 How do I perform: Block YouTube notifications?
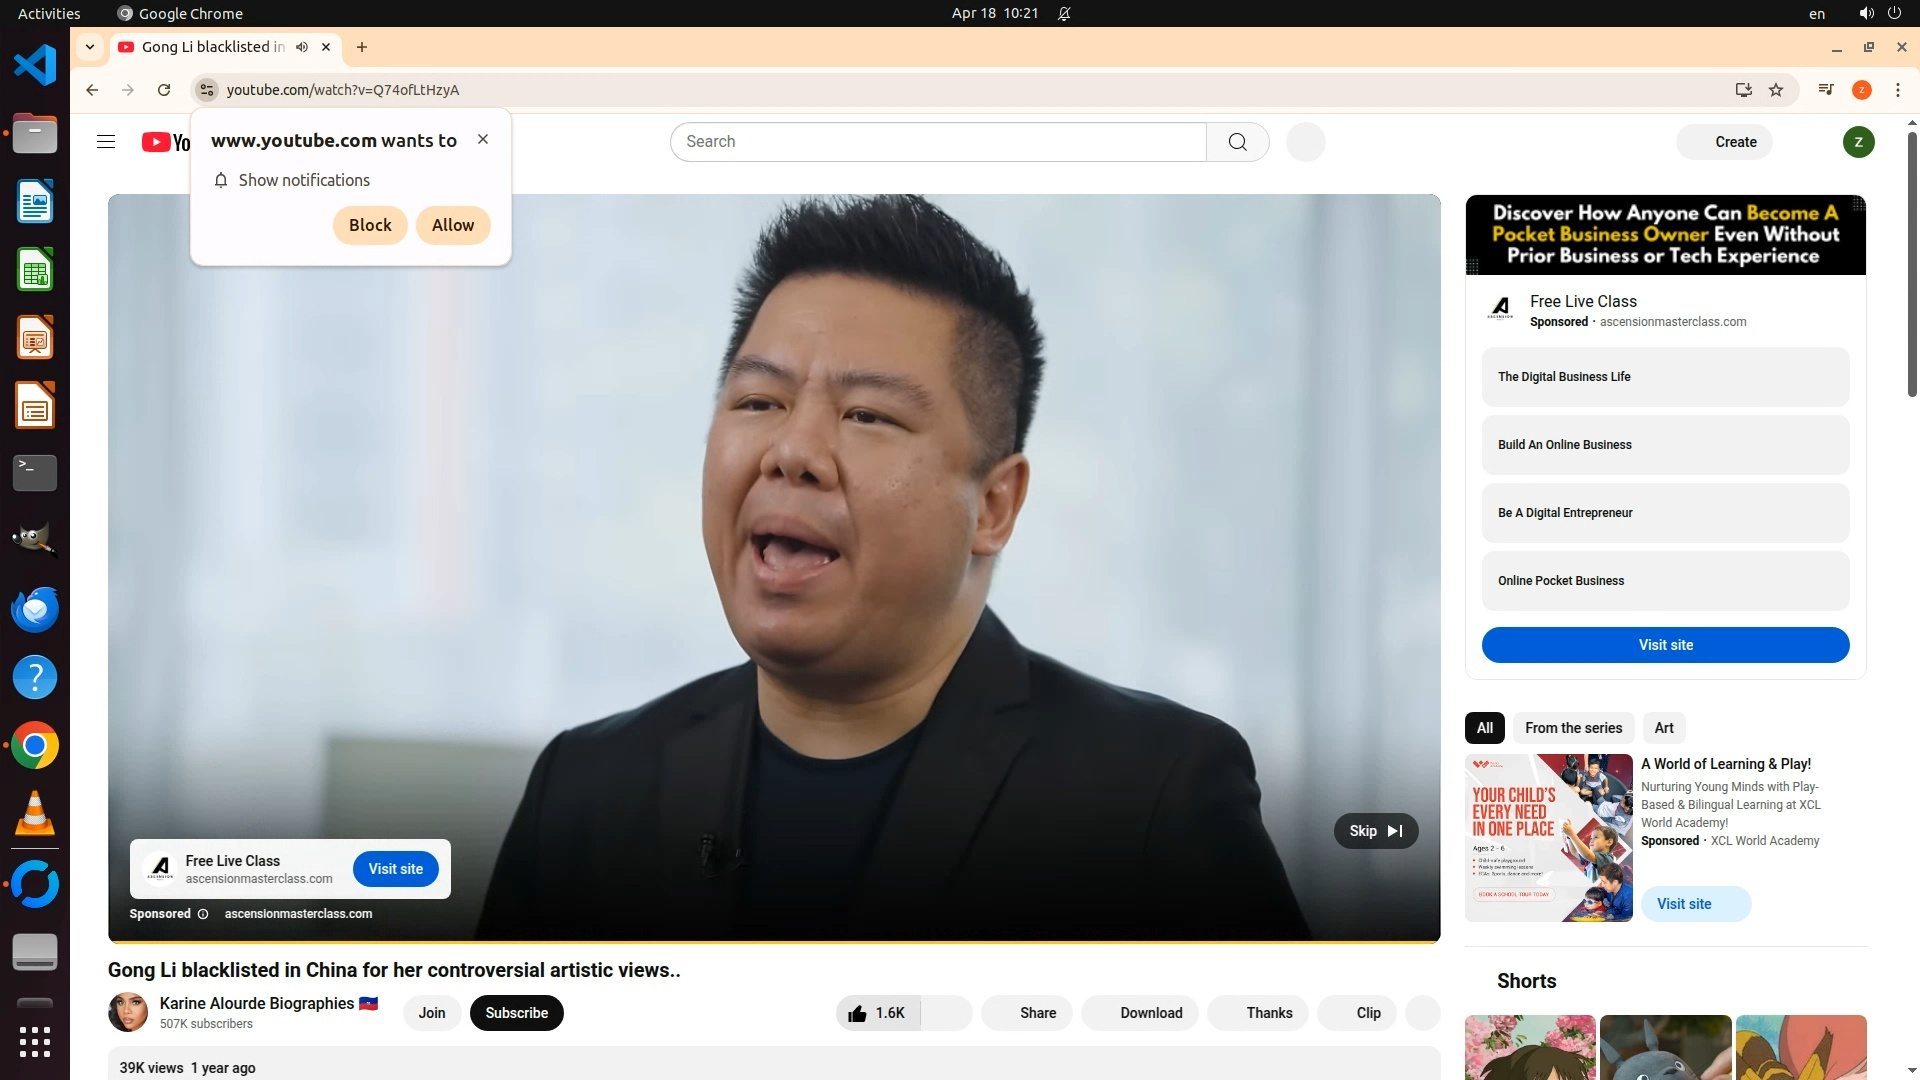pyautogui.click(x=370, y=225)
